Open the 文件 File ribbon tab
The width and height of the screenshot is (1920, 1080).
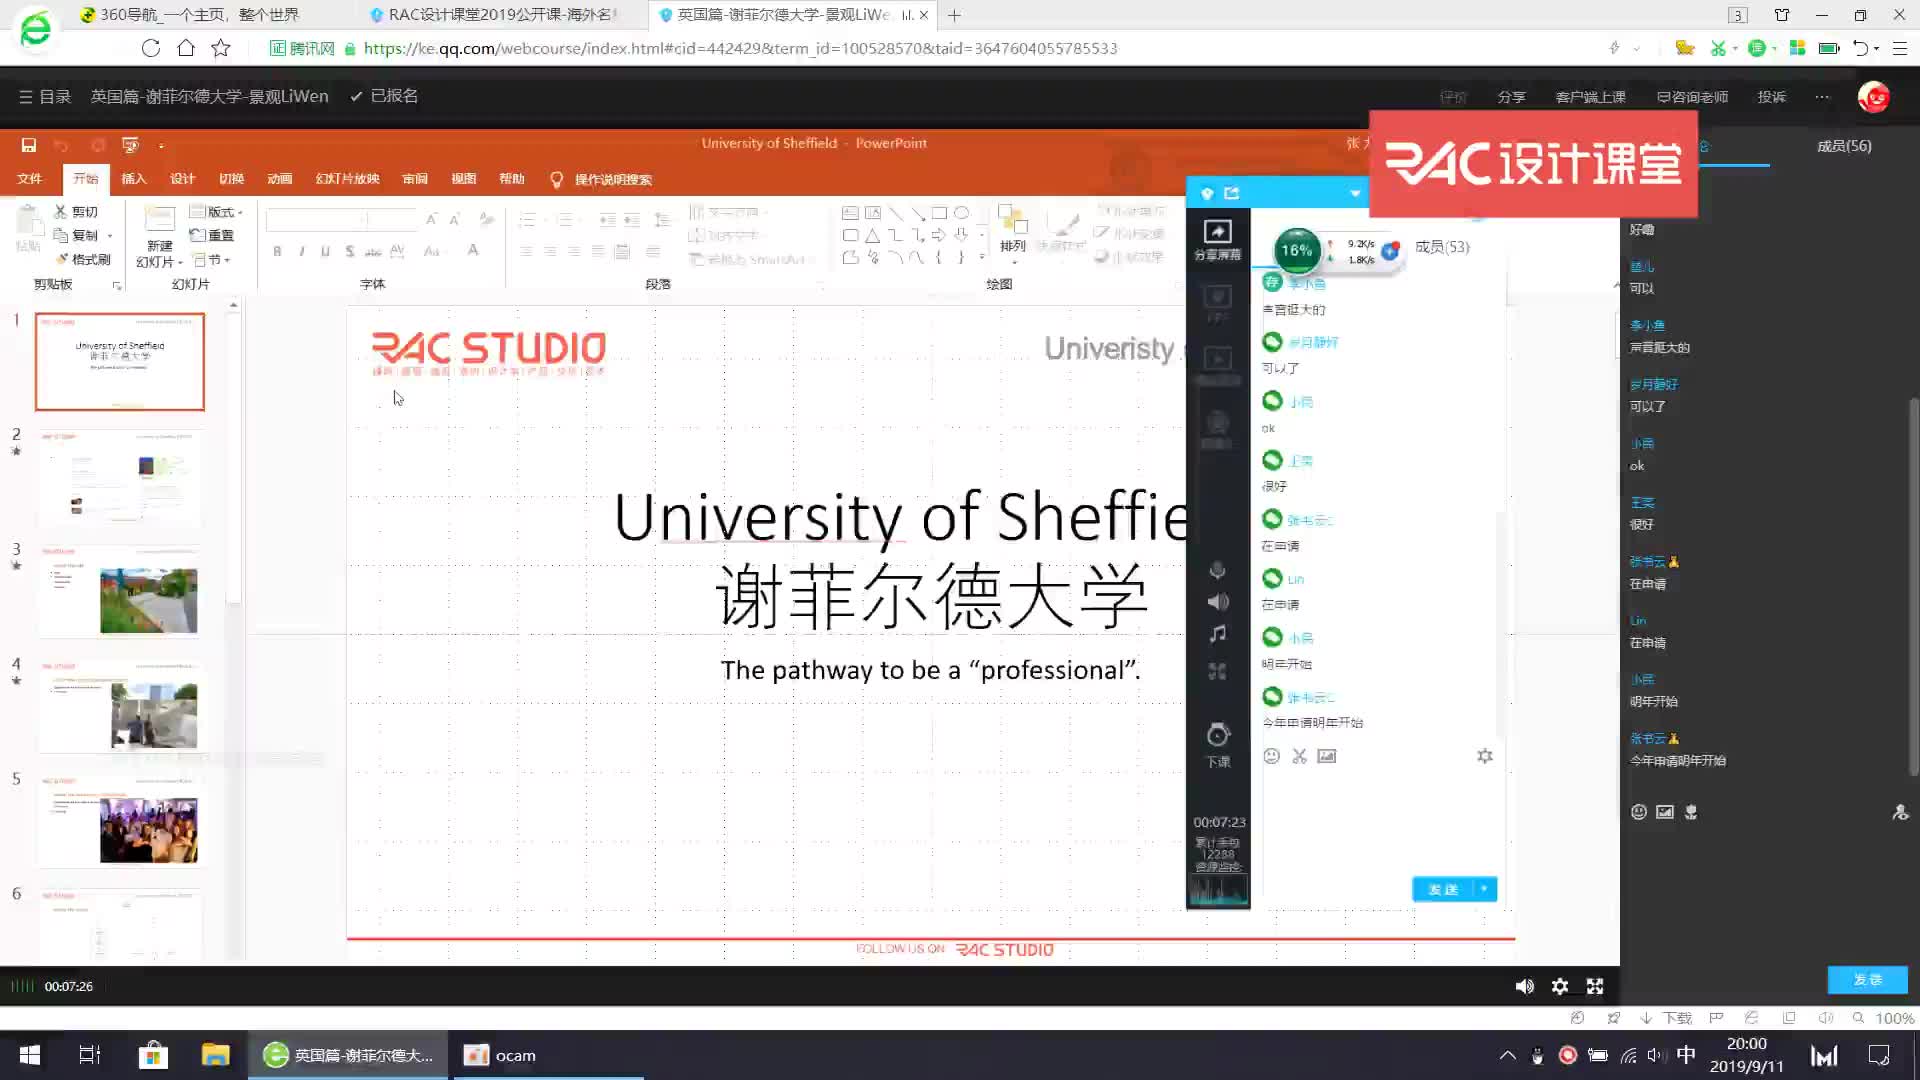[x=30, y=179]
